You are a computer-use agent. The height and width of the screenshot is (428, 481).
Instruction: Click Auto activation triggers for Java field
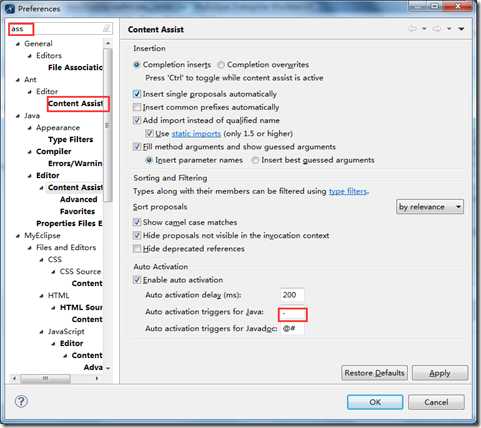tap(292, 314)
